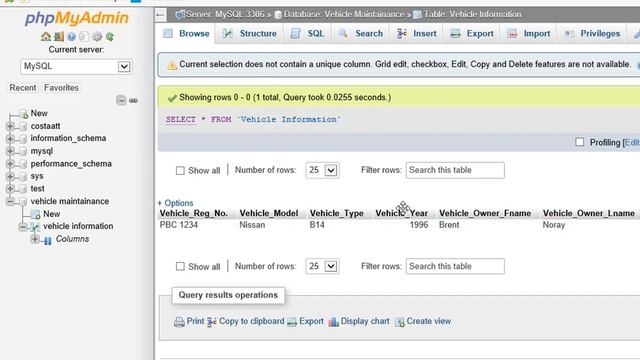Click the Print printer icon
640x360 pixels.
click(x=179, y=322)
